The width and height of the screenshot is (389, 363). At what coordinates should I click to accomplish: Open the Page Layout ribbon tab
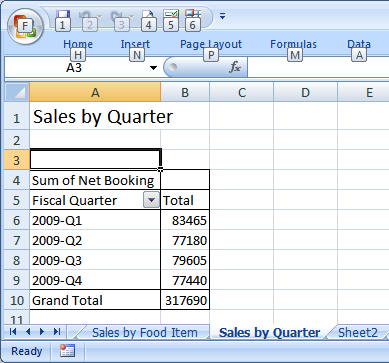click(211, 44)
